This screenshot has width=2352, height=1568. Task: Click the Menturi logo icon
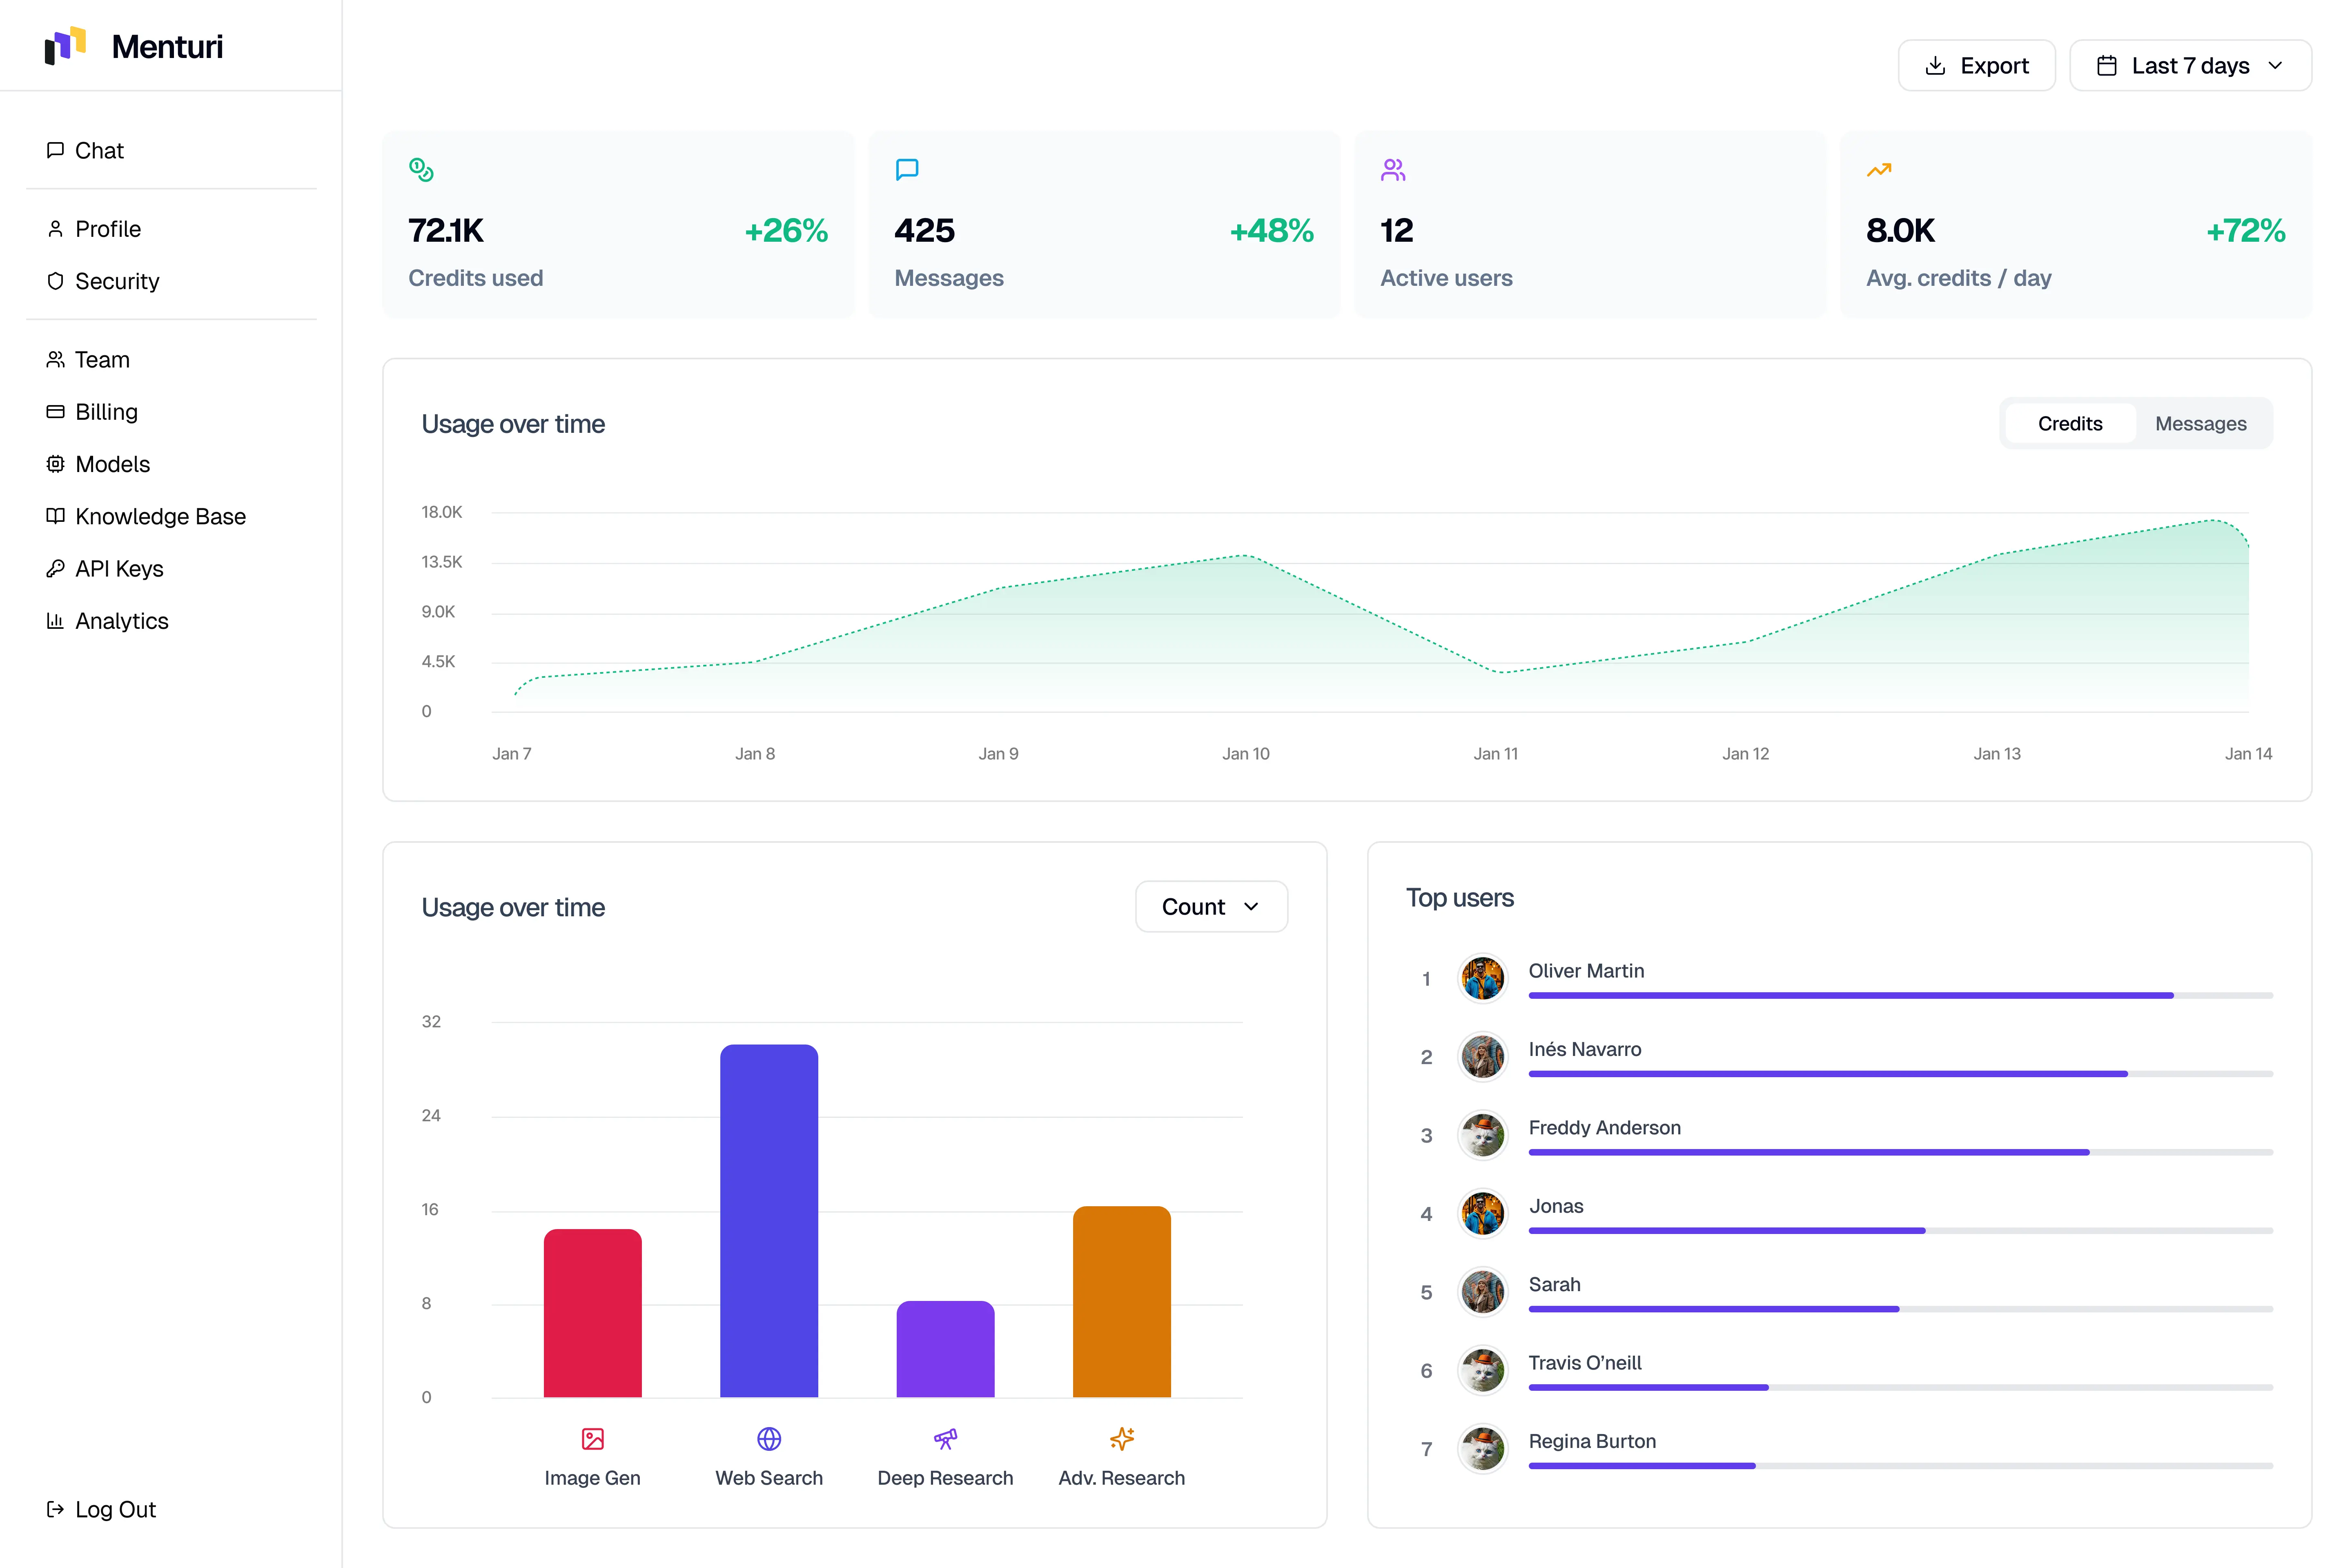point(65,46)
